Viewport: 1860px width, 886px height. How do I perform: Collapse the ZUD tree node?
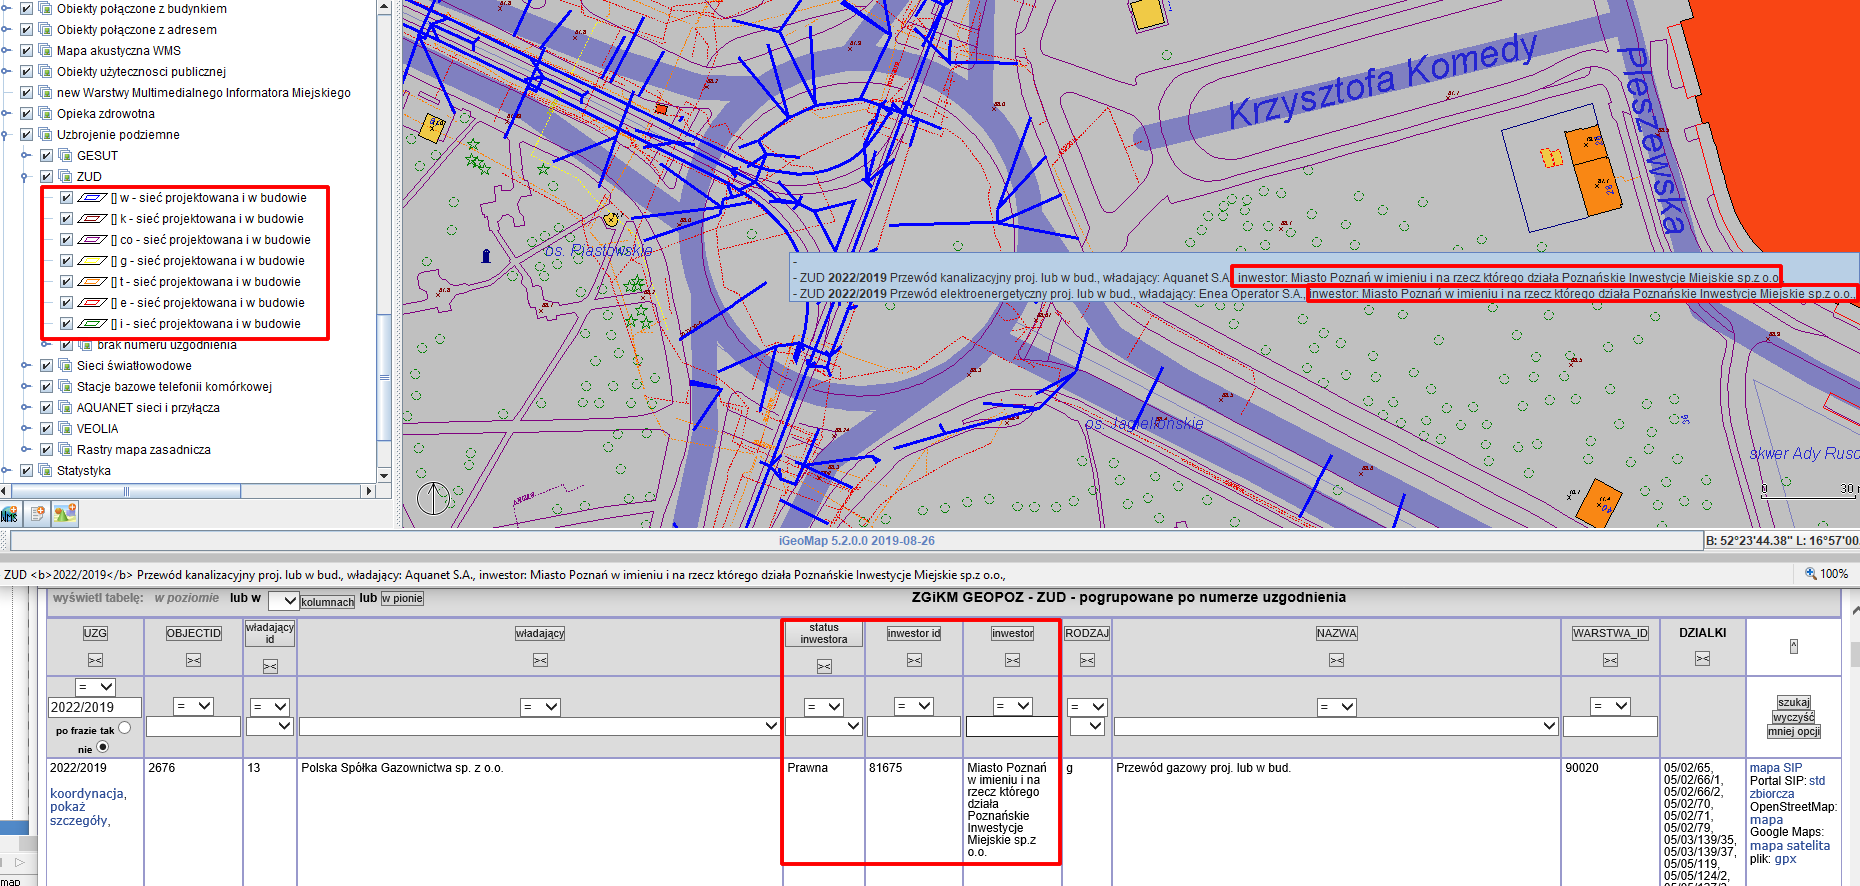pos(26,177)
